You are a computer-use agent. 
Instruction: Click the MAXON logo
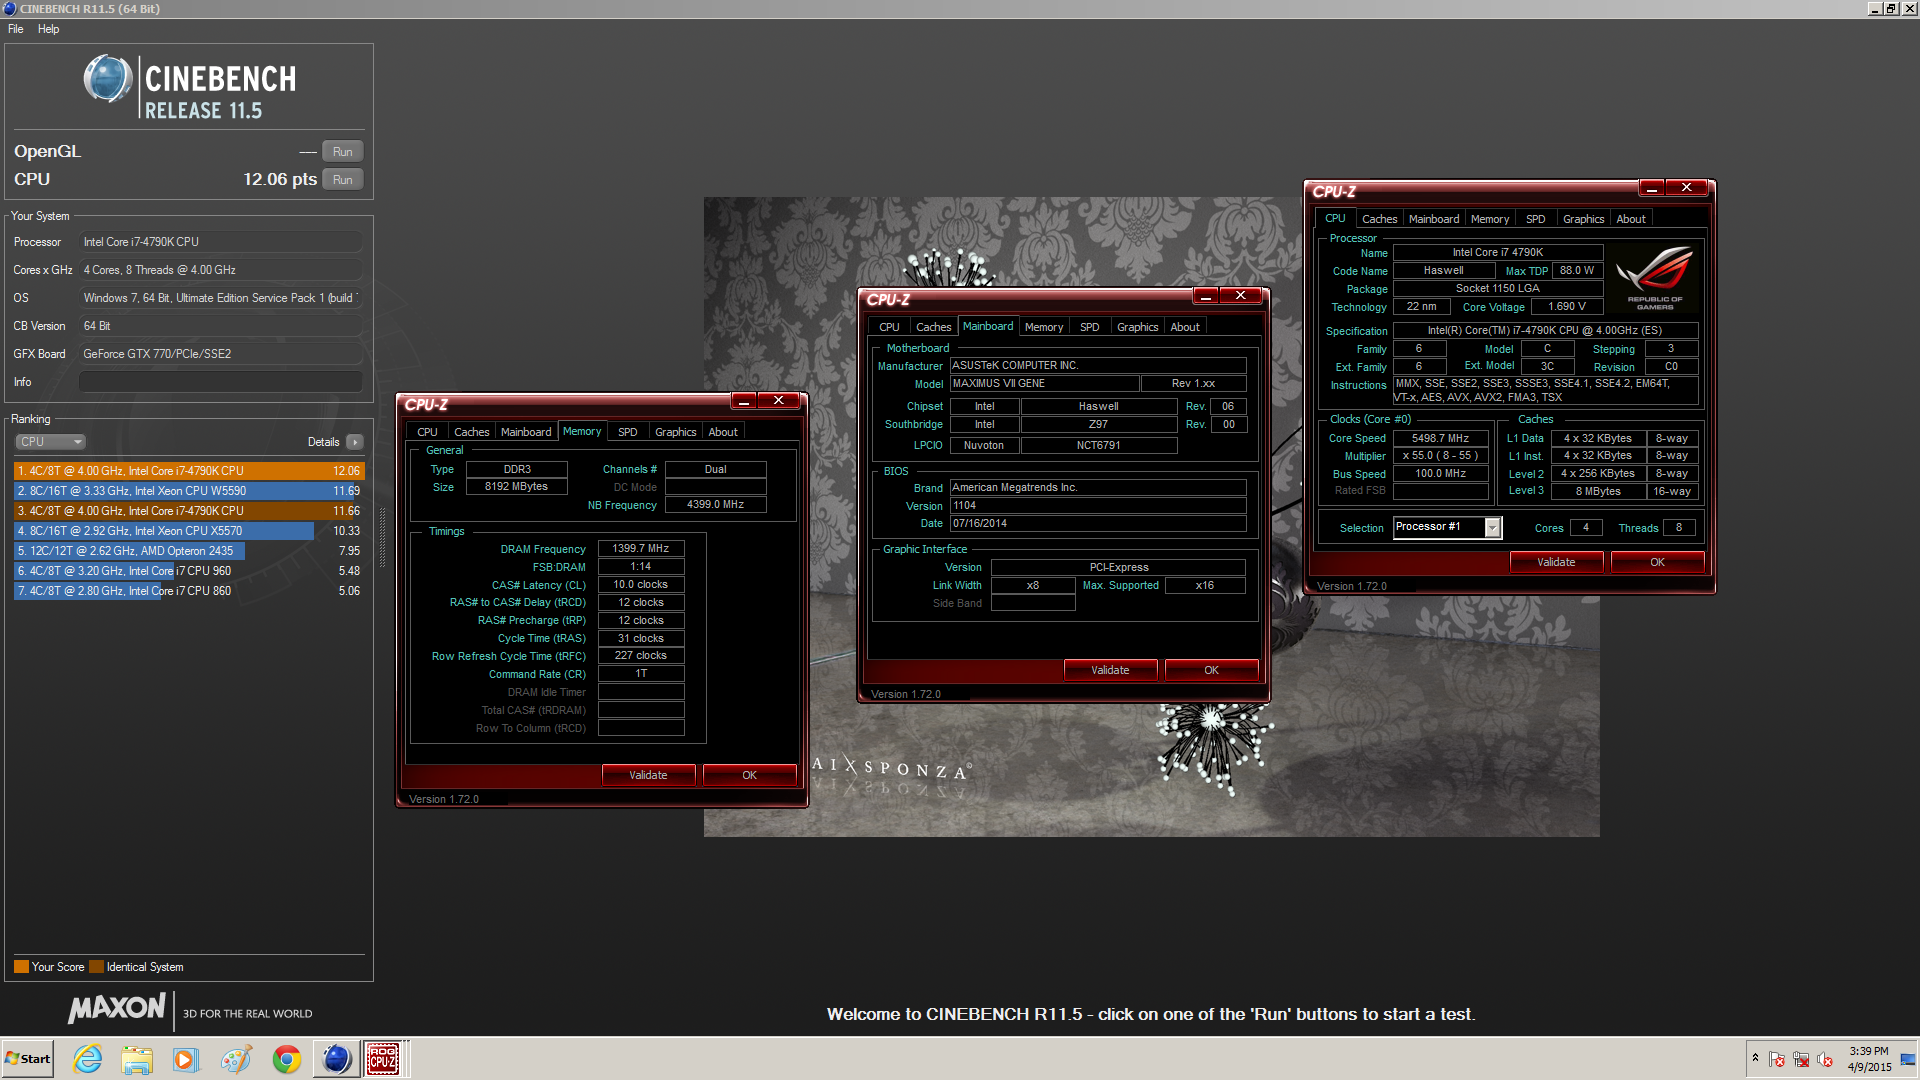pyautogui.click(x=117, y=1008)
